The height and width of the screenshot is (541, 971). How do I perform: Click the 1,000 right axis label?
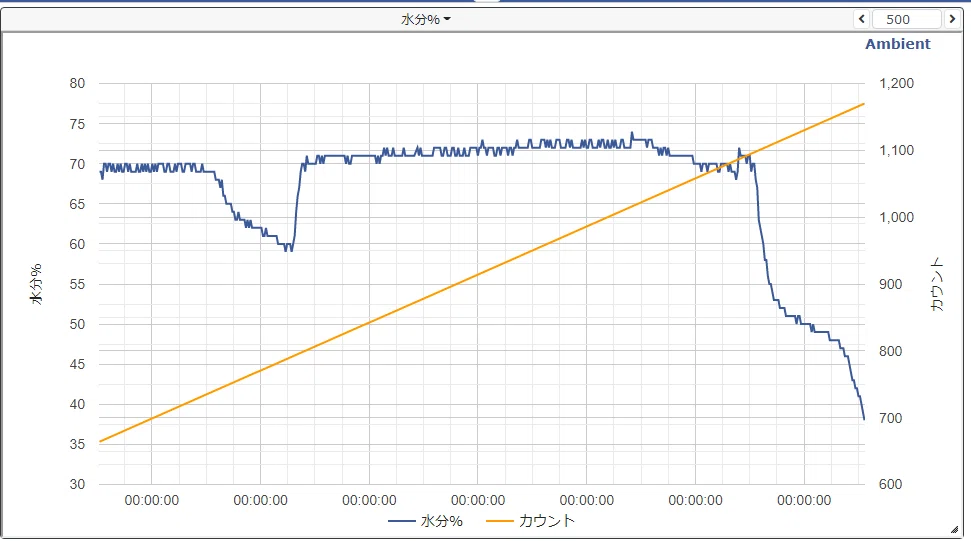[896, 217]
